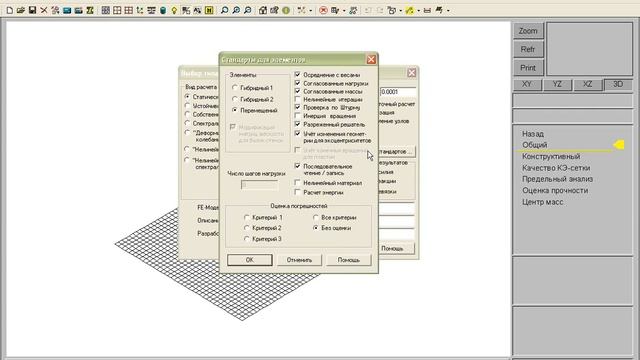
Task: Click the first 3x3 grid toolbar icon
Action: pyautogui.click(x=106, y=10)
